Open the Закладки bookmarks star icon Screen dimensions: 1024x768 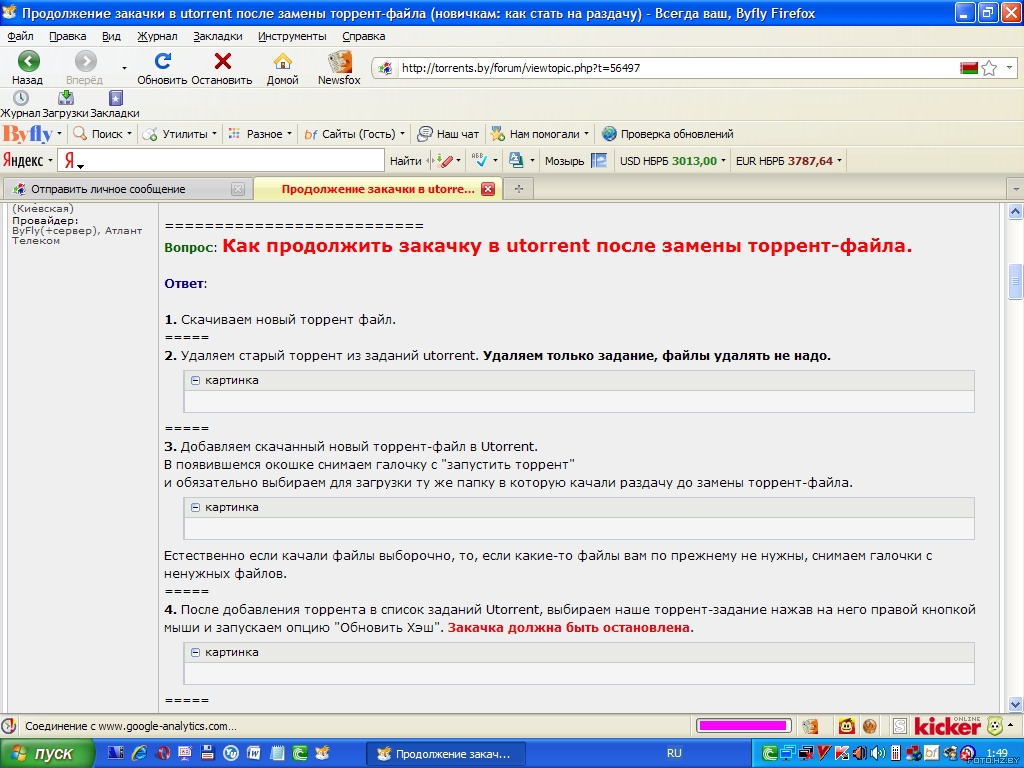(116, 98)
